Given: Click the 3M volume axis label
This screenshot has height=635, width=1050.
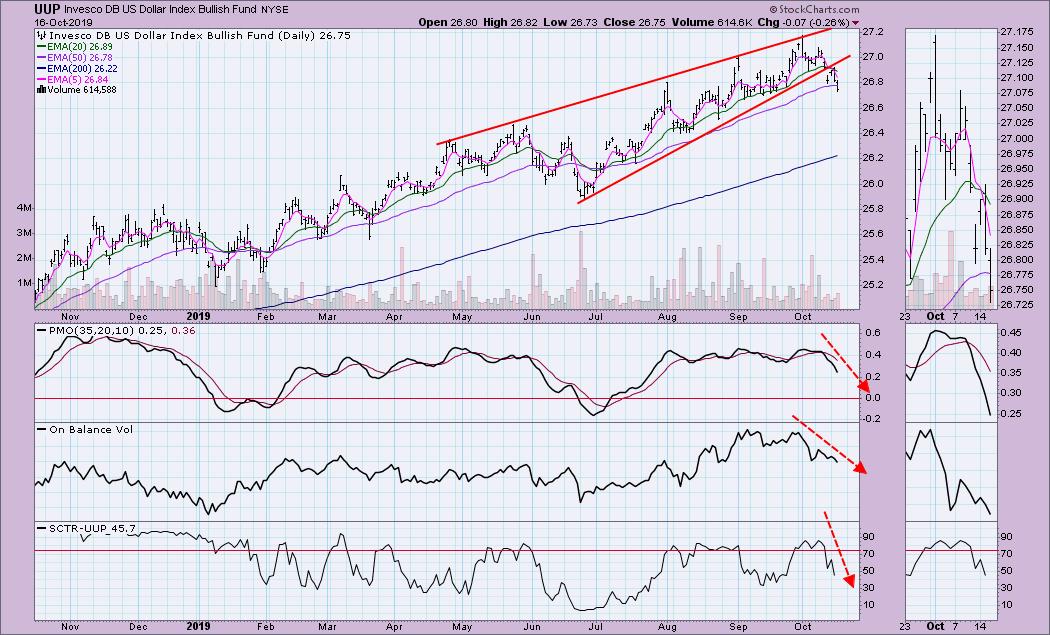Looking at the screenshot, I should 25,233.
